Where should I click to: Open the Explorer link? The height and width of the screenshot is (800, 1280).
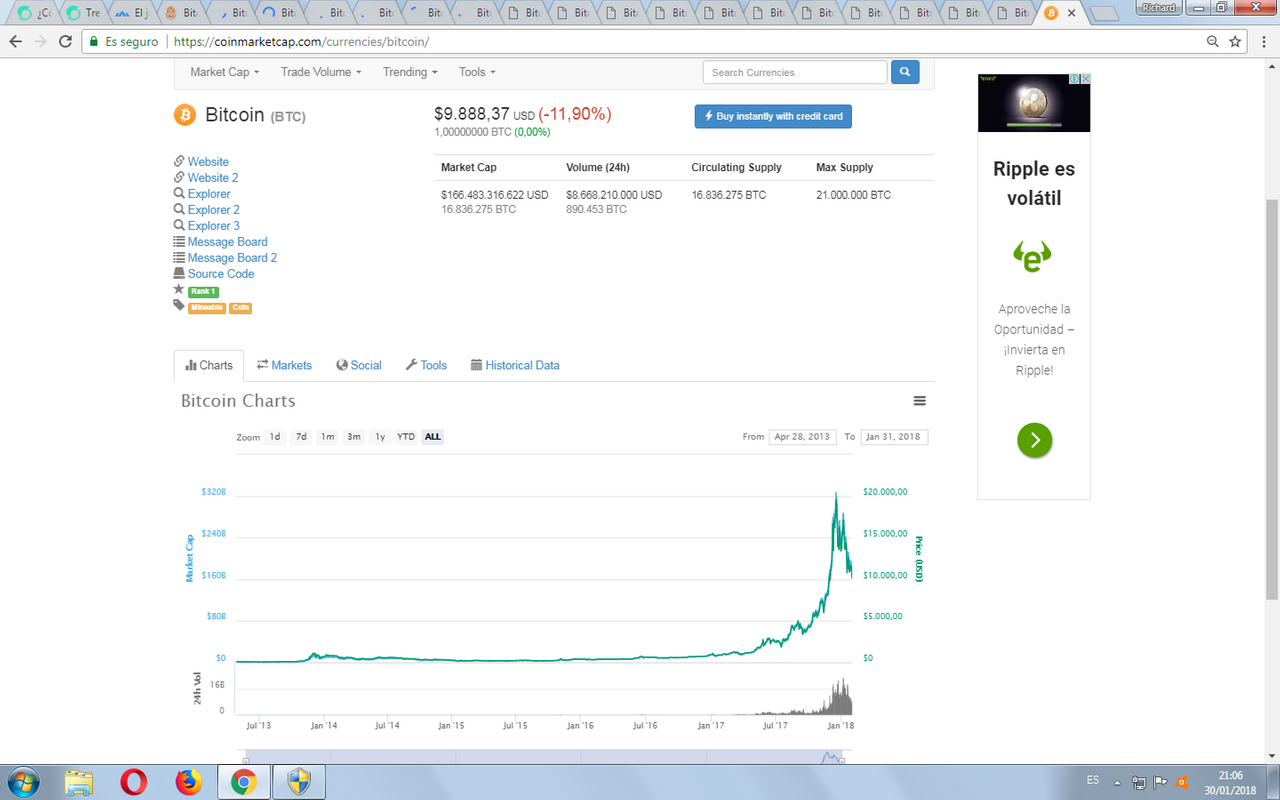(x=209, y=194)
